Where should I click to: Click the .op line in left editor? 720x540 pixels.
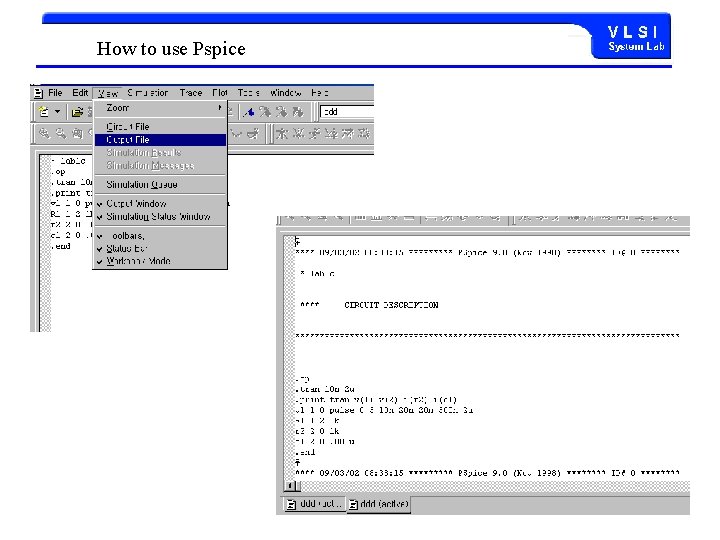58,172
